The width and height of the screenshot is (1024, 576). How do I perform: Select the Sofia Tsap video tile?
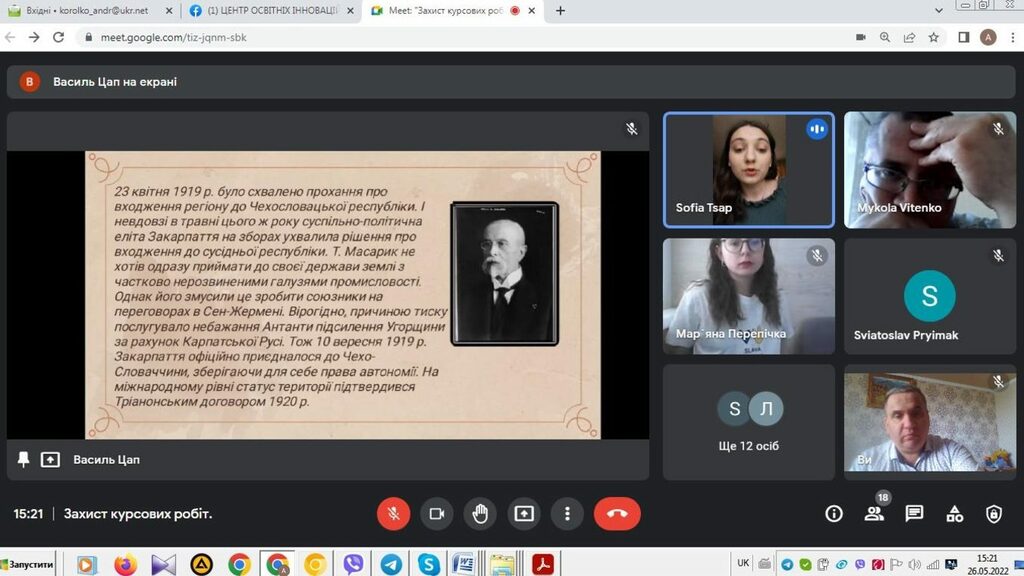(748, 170)
